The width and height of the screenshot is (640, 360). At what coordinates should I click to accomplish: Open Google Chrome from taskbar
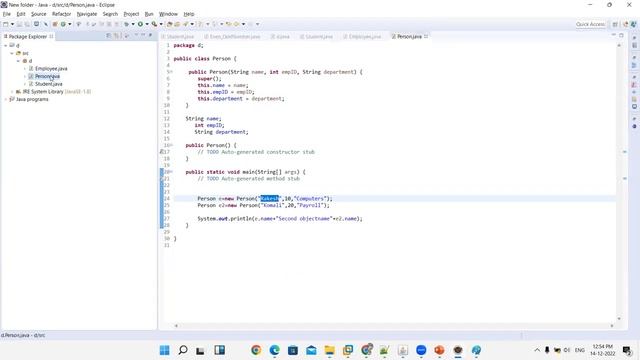(256, 350)
